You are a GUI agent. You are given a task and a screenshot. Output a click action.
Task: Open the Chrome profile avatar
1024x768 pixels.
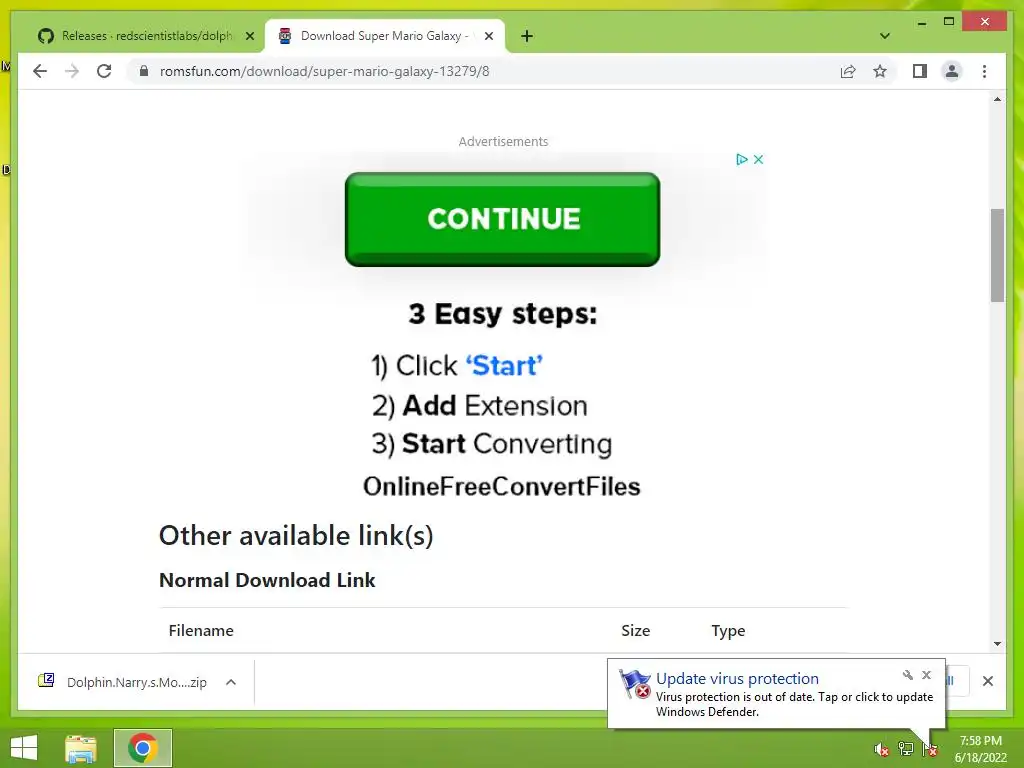(952, 71)
